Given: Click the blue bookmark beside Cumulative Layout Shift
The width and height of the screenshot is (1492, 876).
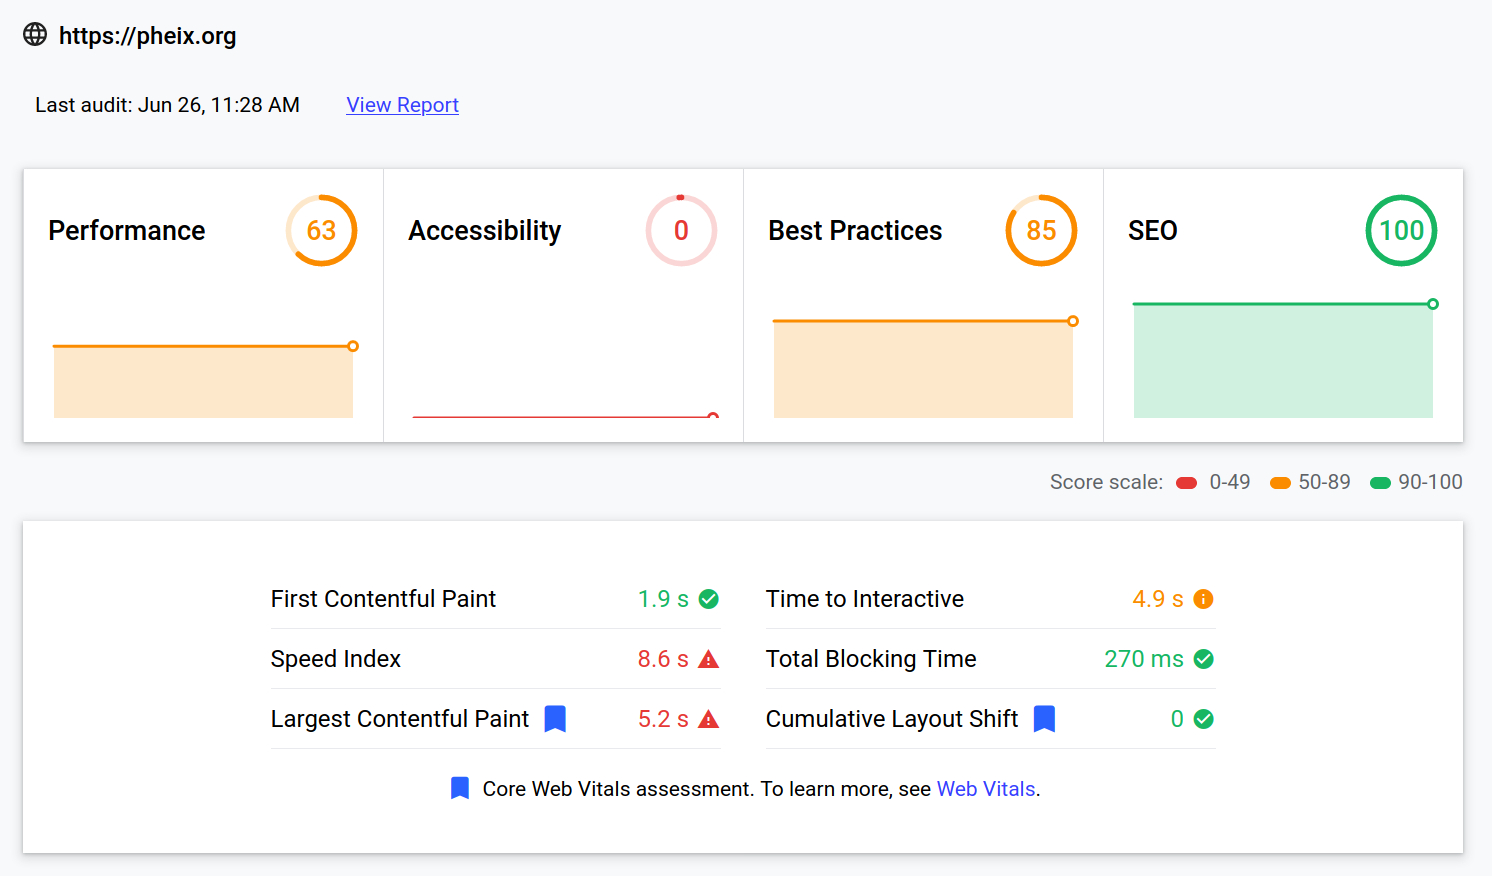Looking at the screenshot, I should coord(1044,719).
